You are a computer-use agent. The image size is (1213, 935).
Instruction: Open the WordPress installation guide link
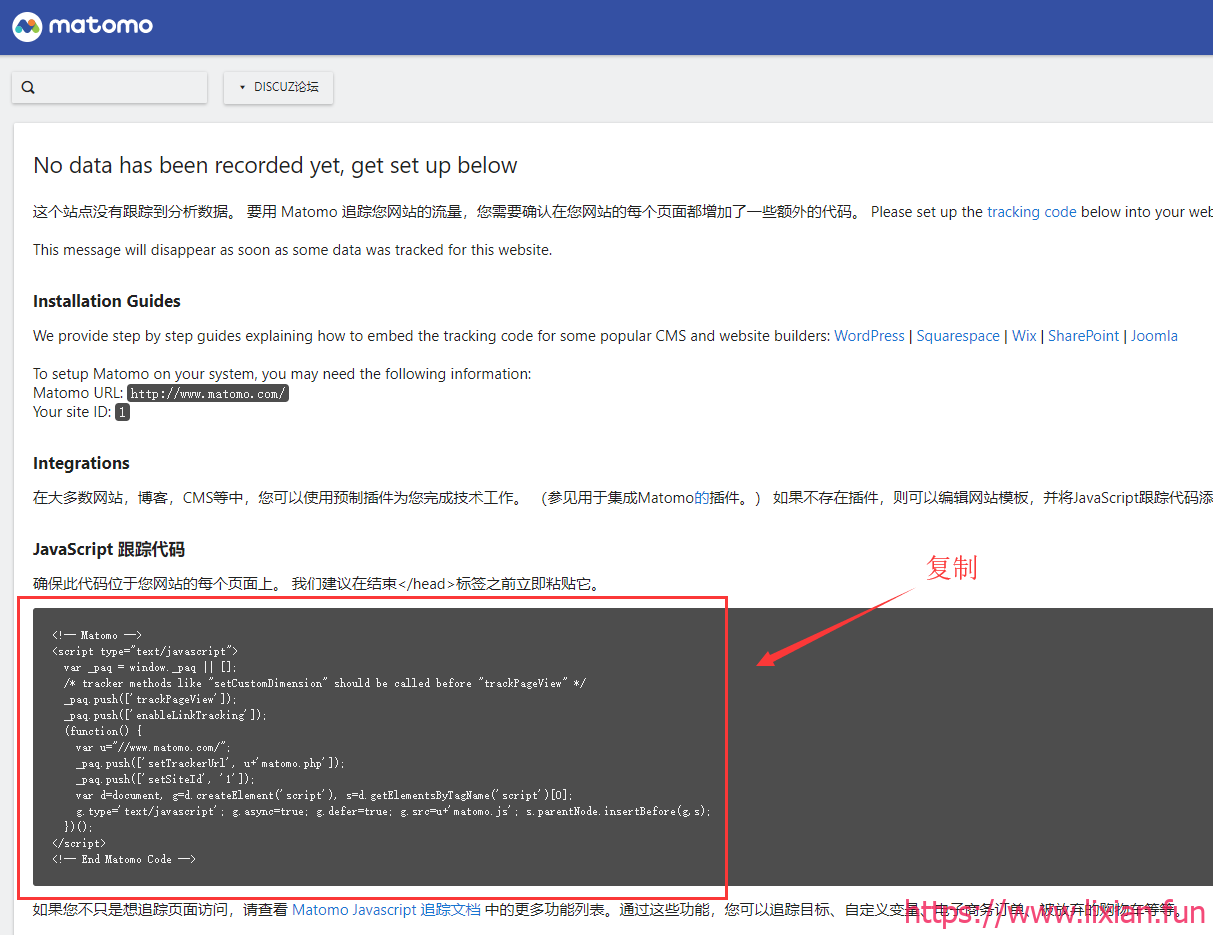869,336
